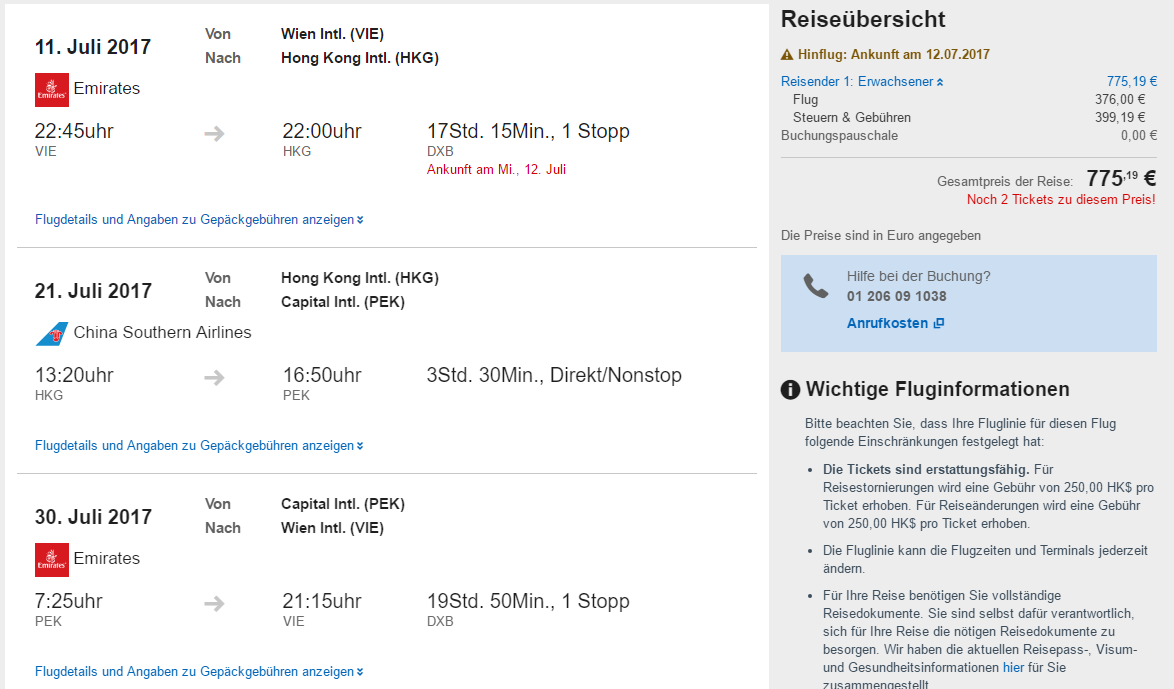Viewport: 1174px width, 689px height.
Task: Click the phone number 01 206 09 1038
Action: click(x=896, y=296)
